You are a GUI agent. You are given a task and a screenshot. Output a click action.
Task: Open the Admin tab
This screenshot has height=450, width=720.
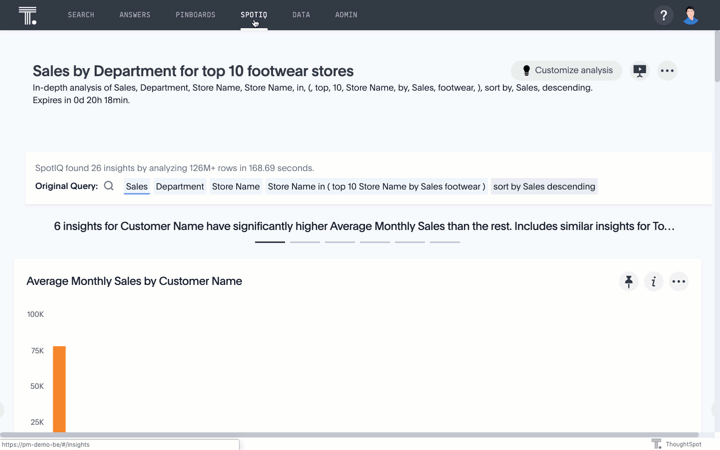click(x=346, y=15)
